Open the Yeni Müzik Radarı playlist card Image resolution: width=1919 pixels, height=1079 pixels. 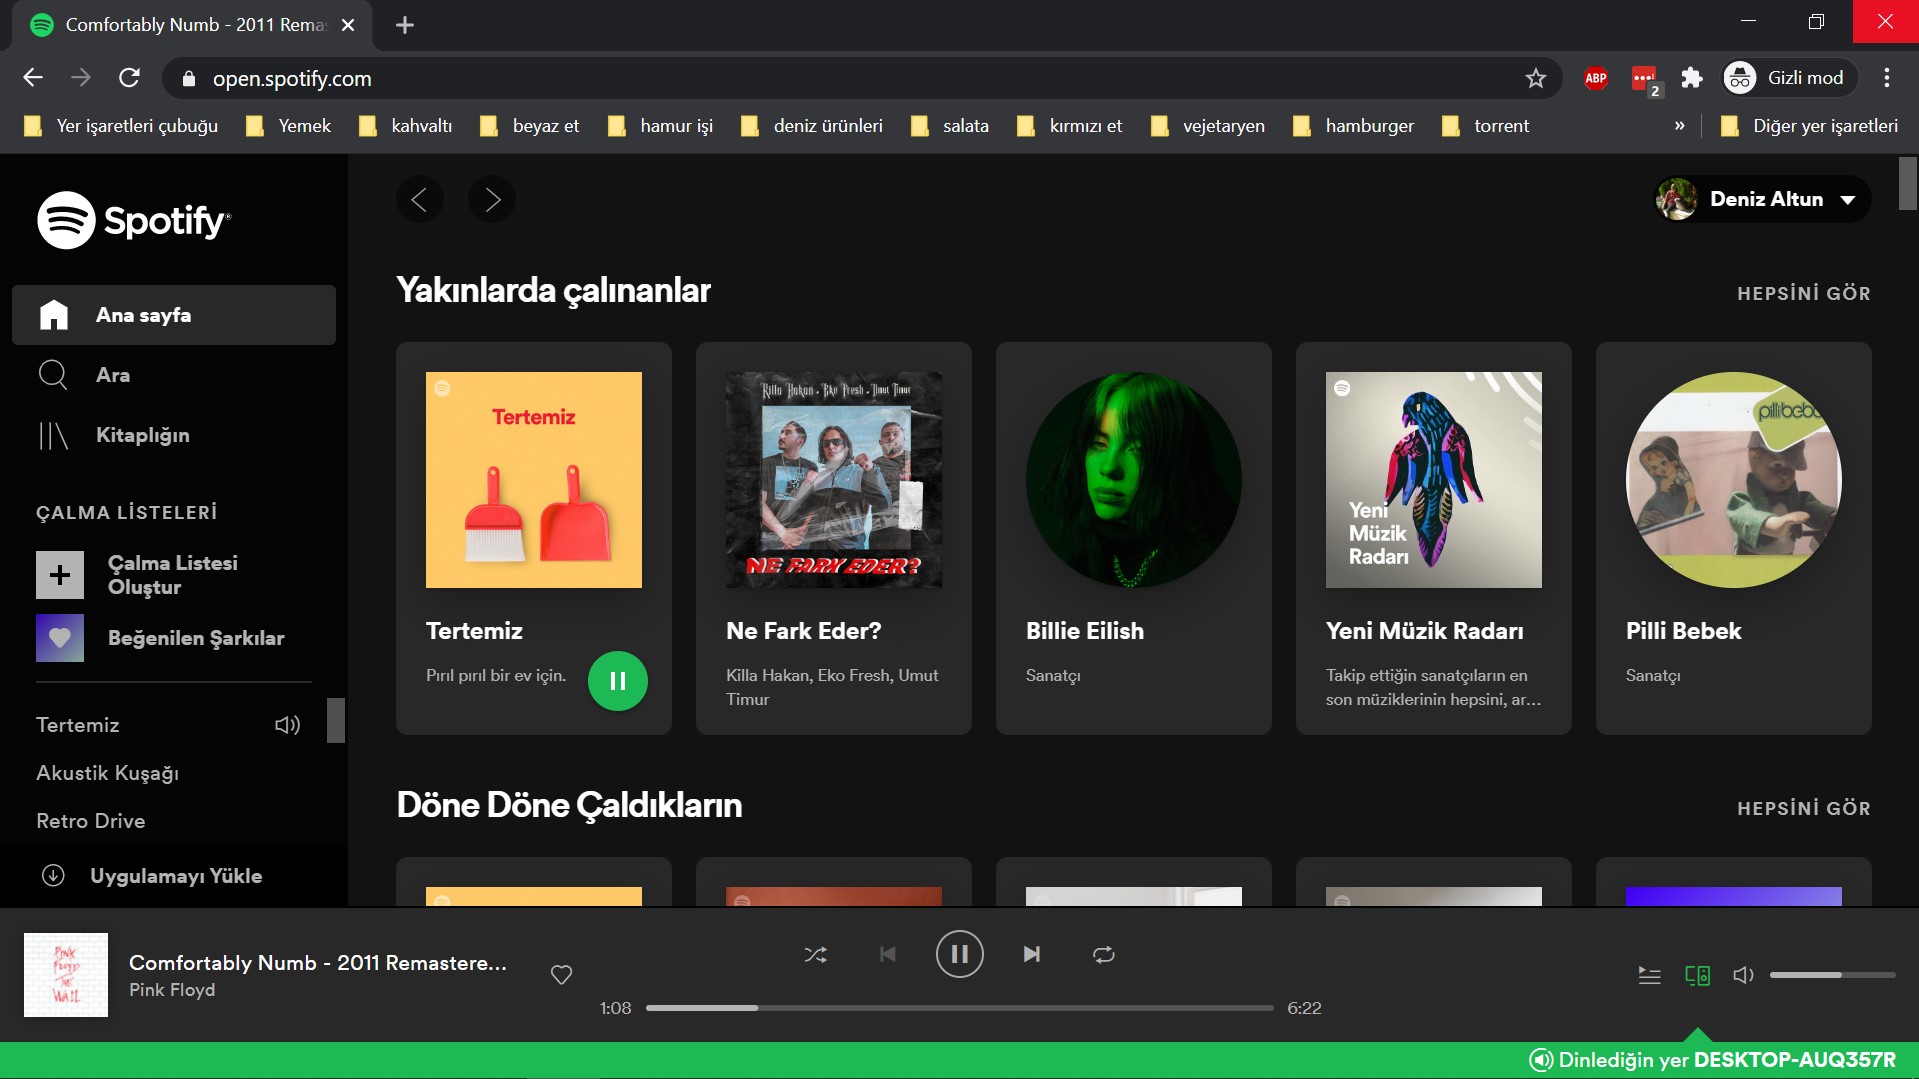click(x=1434, y=538)
